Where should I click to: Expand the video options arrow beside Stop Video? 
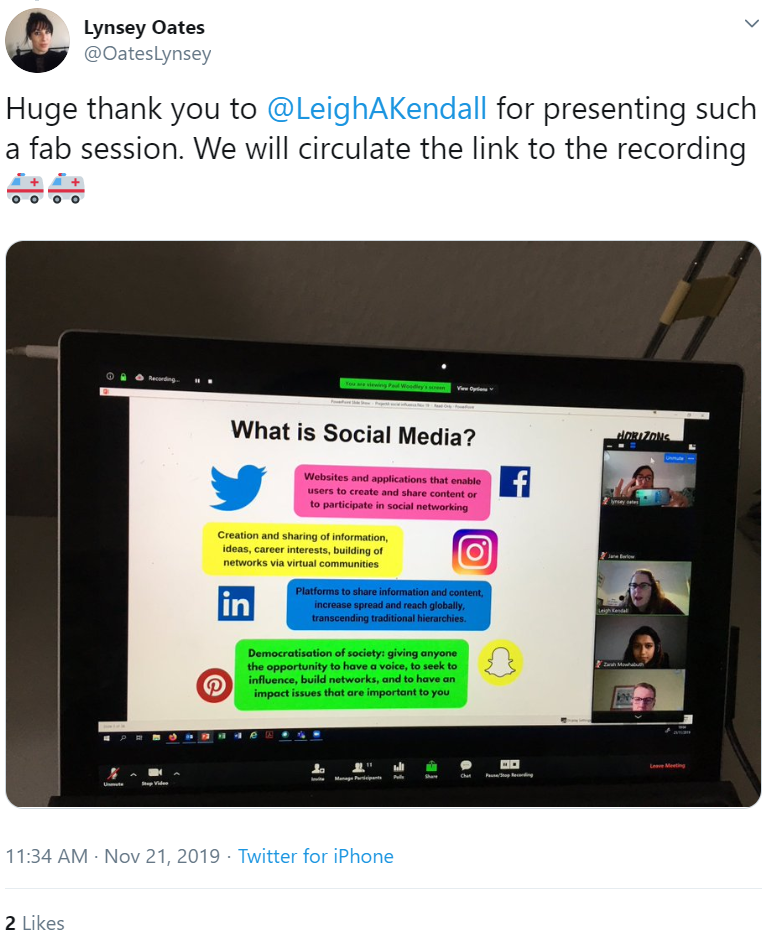(177, 773)
